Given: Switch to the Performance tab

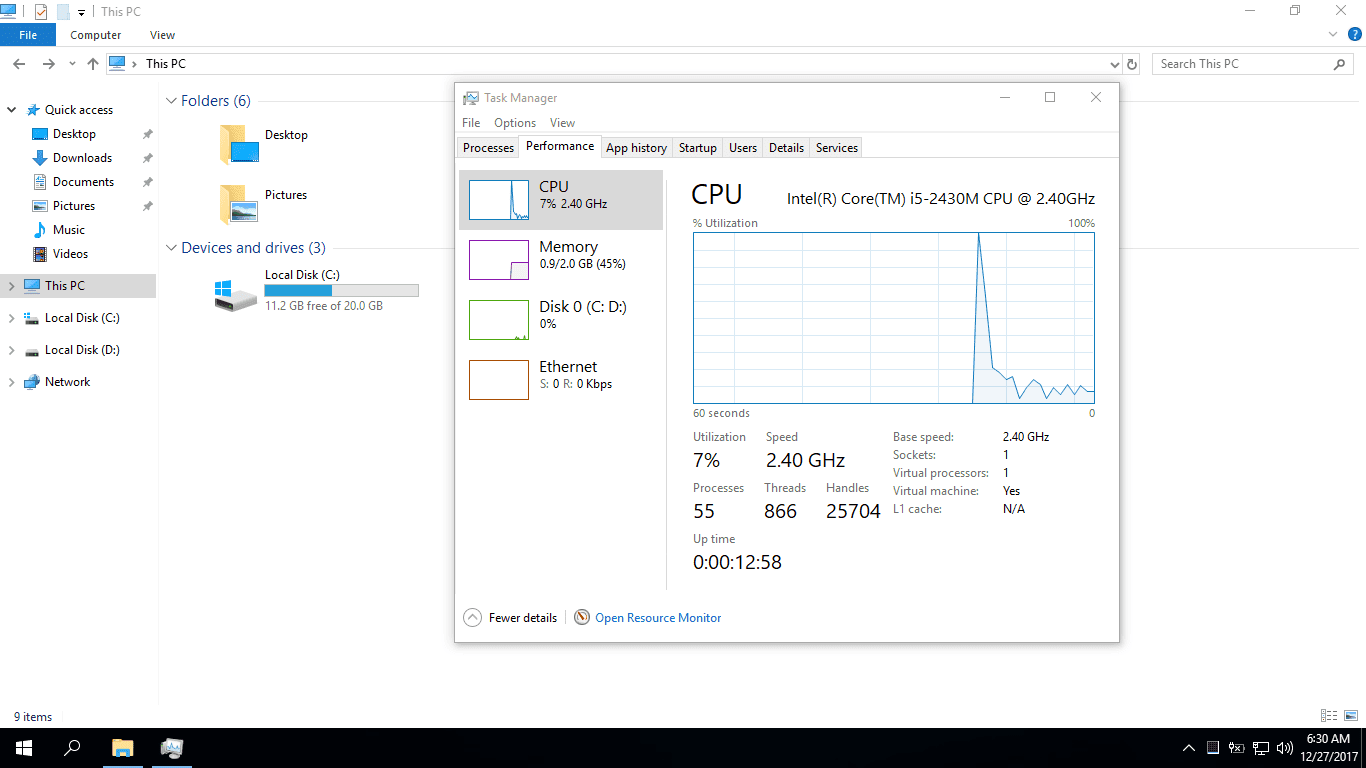Looking at the screenshot, I should click(560, 146).
